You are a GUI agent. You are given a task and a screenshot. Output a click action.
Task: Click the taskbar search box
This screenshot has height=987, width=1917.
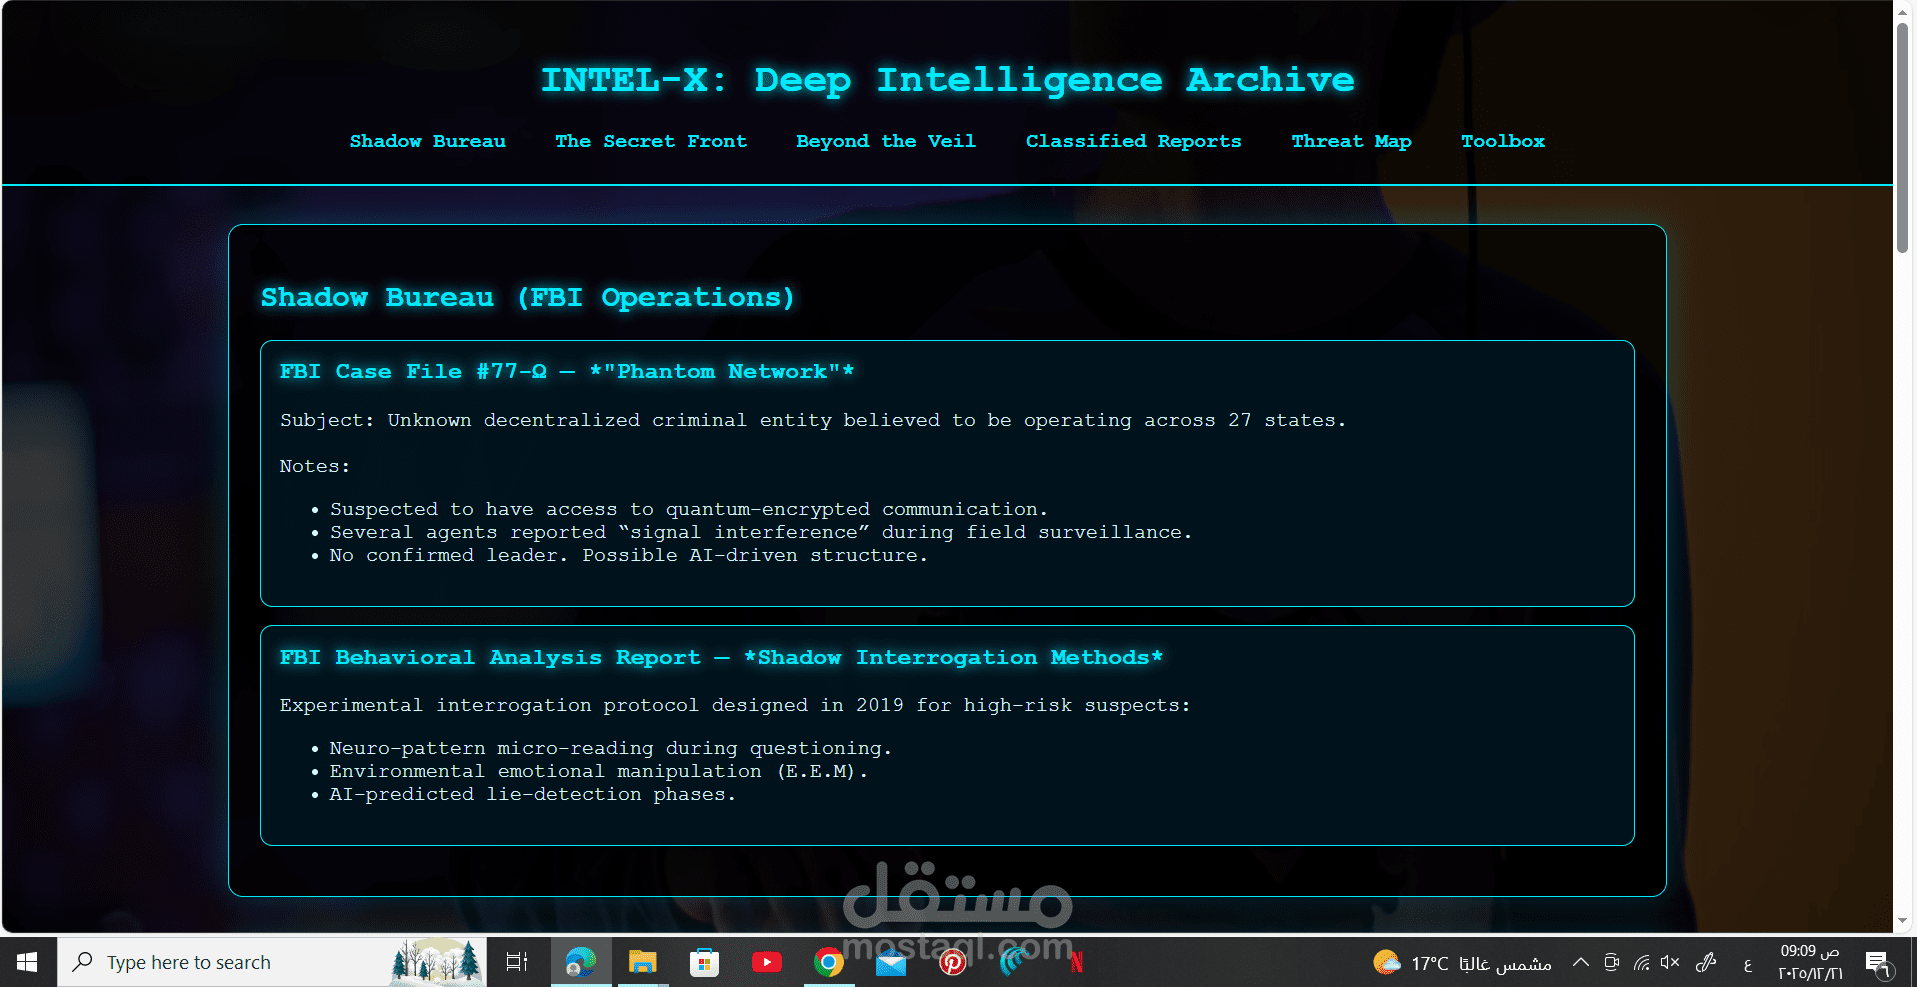pos(272,962)
